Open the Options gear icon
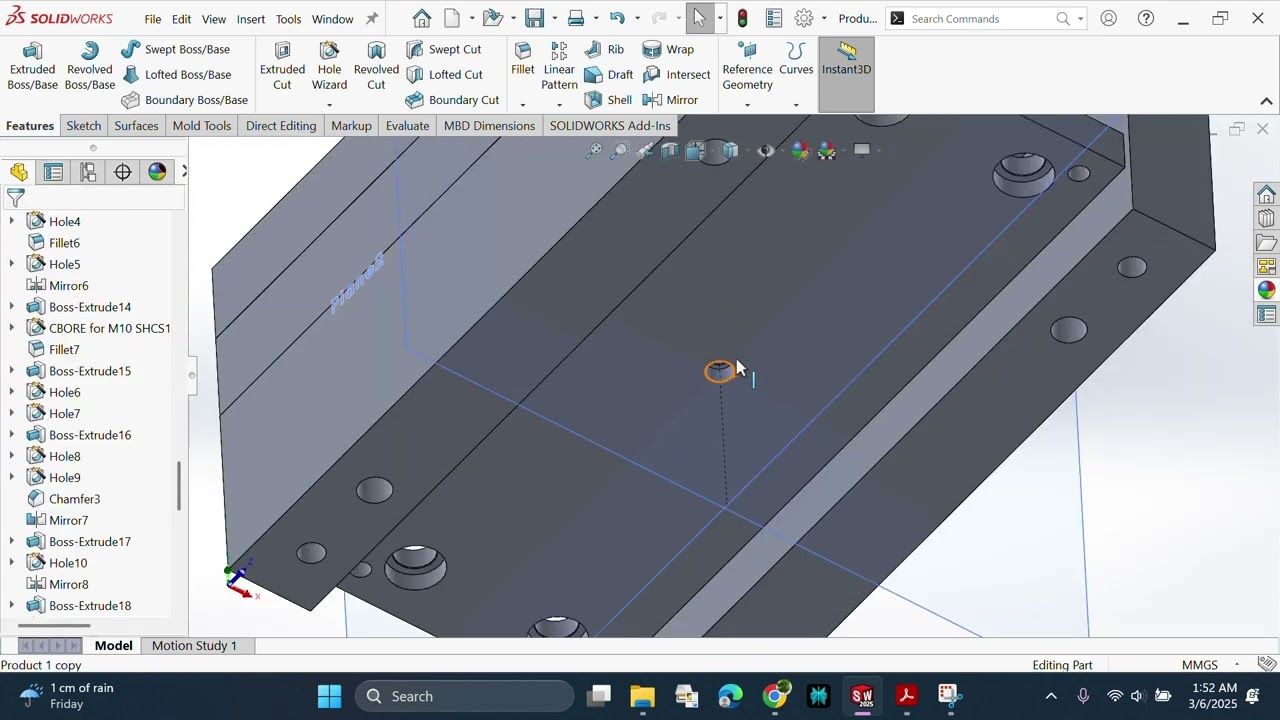Image resolution: width=1280 pixels, height=720 pixels. click(x=804, y=18)
